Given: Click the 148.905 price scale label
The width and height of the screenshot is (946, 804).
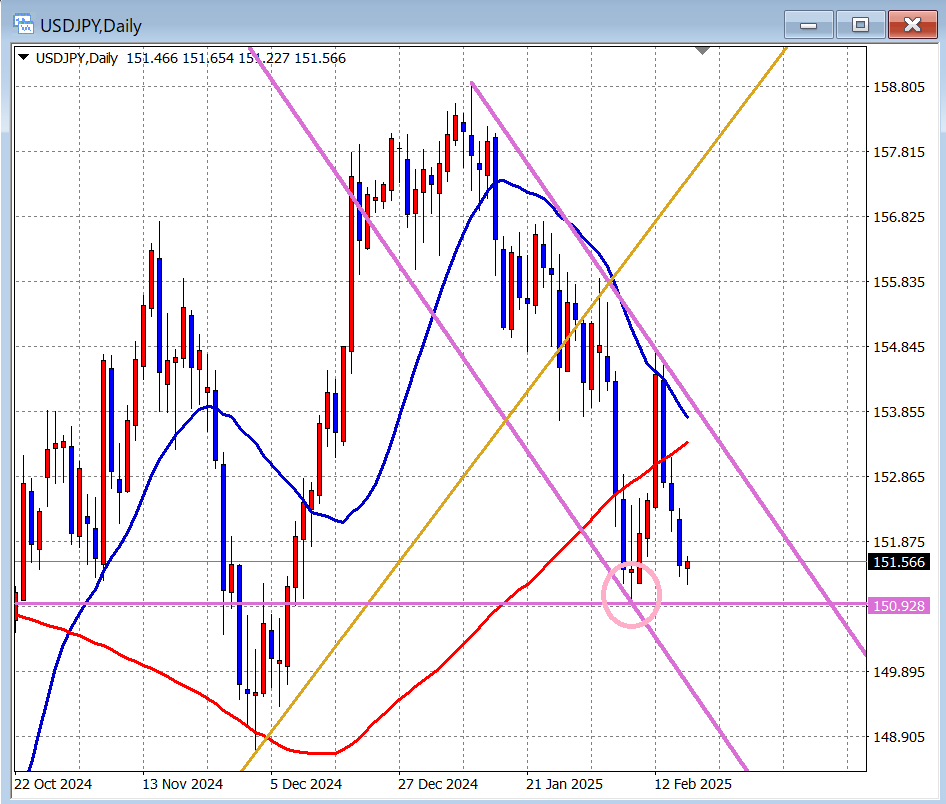Looking at the screenshot, I should point(899,737).
